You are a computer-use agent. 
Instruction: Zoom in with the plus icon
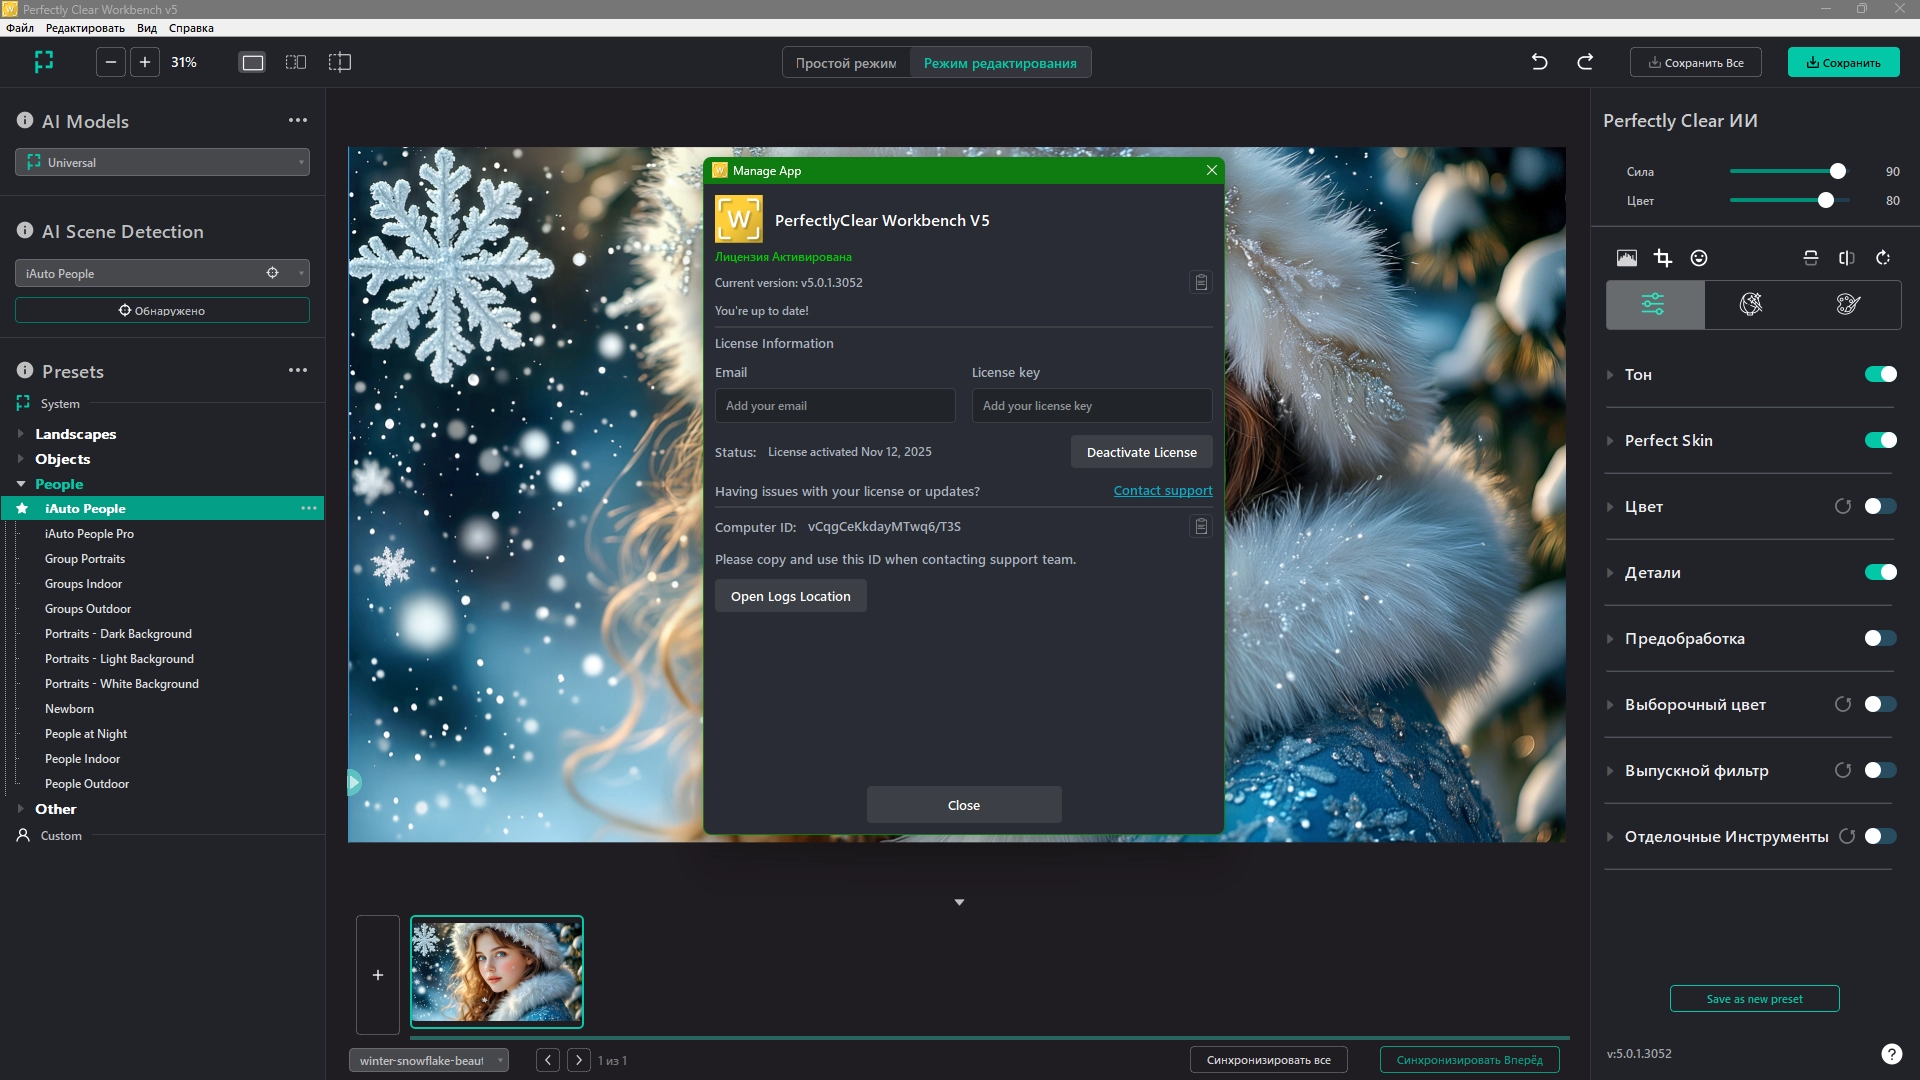pos(145,62)
